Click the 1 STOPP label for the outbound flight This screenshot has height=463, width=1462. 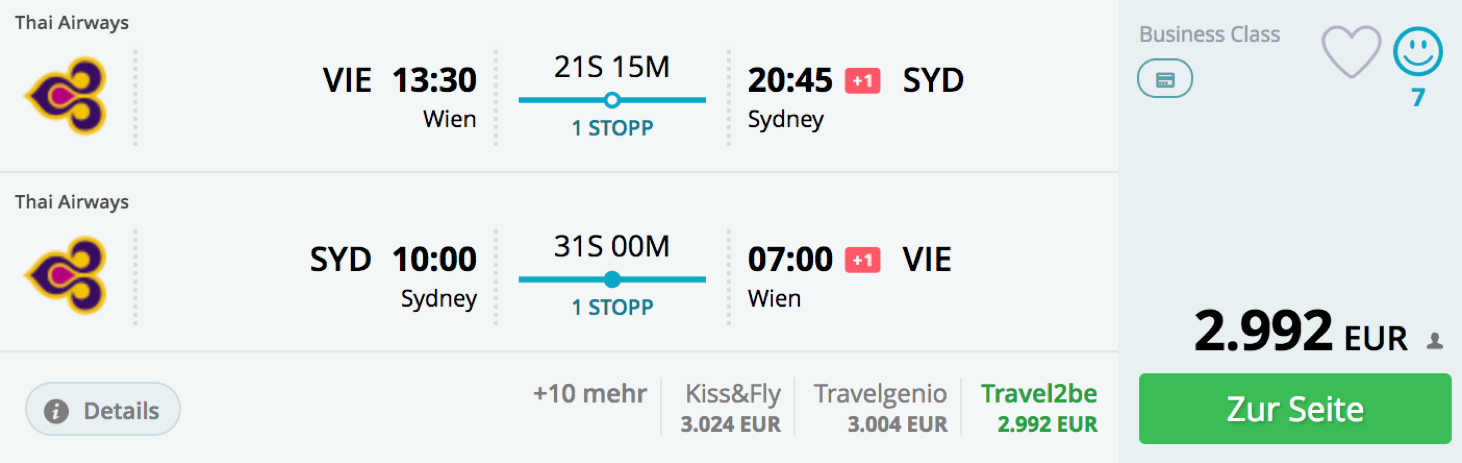point(612,129)
